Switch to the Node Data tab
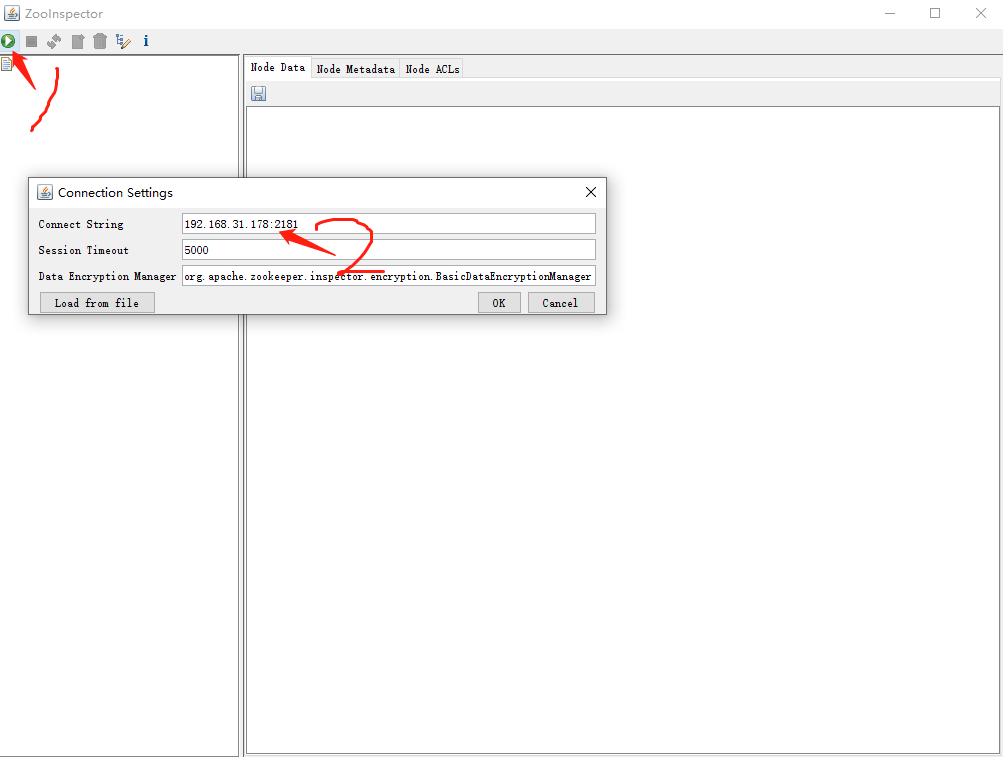Image resolution: width=1003 pixels, height=757 pixels. pos(278,67)
